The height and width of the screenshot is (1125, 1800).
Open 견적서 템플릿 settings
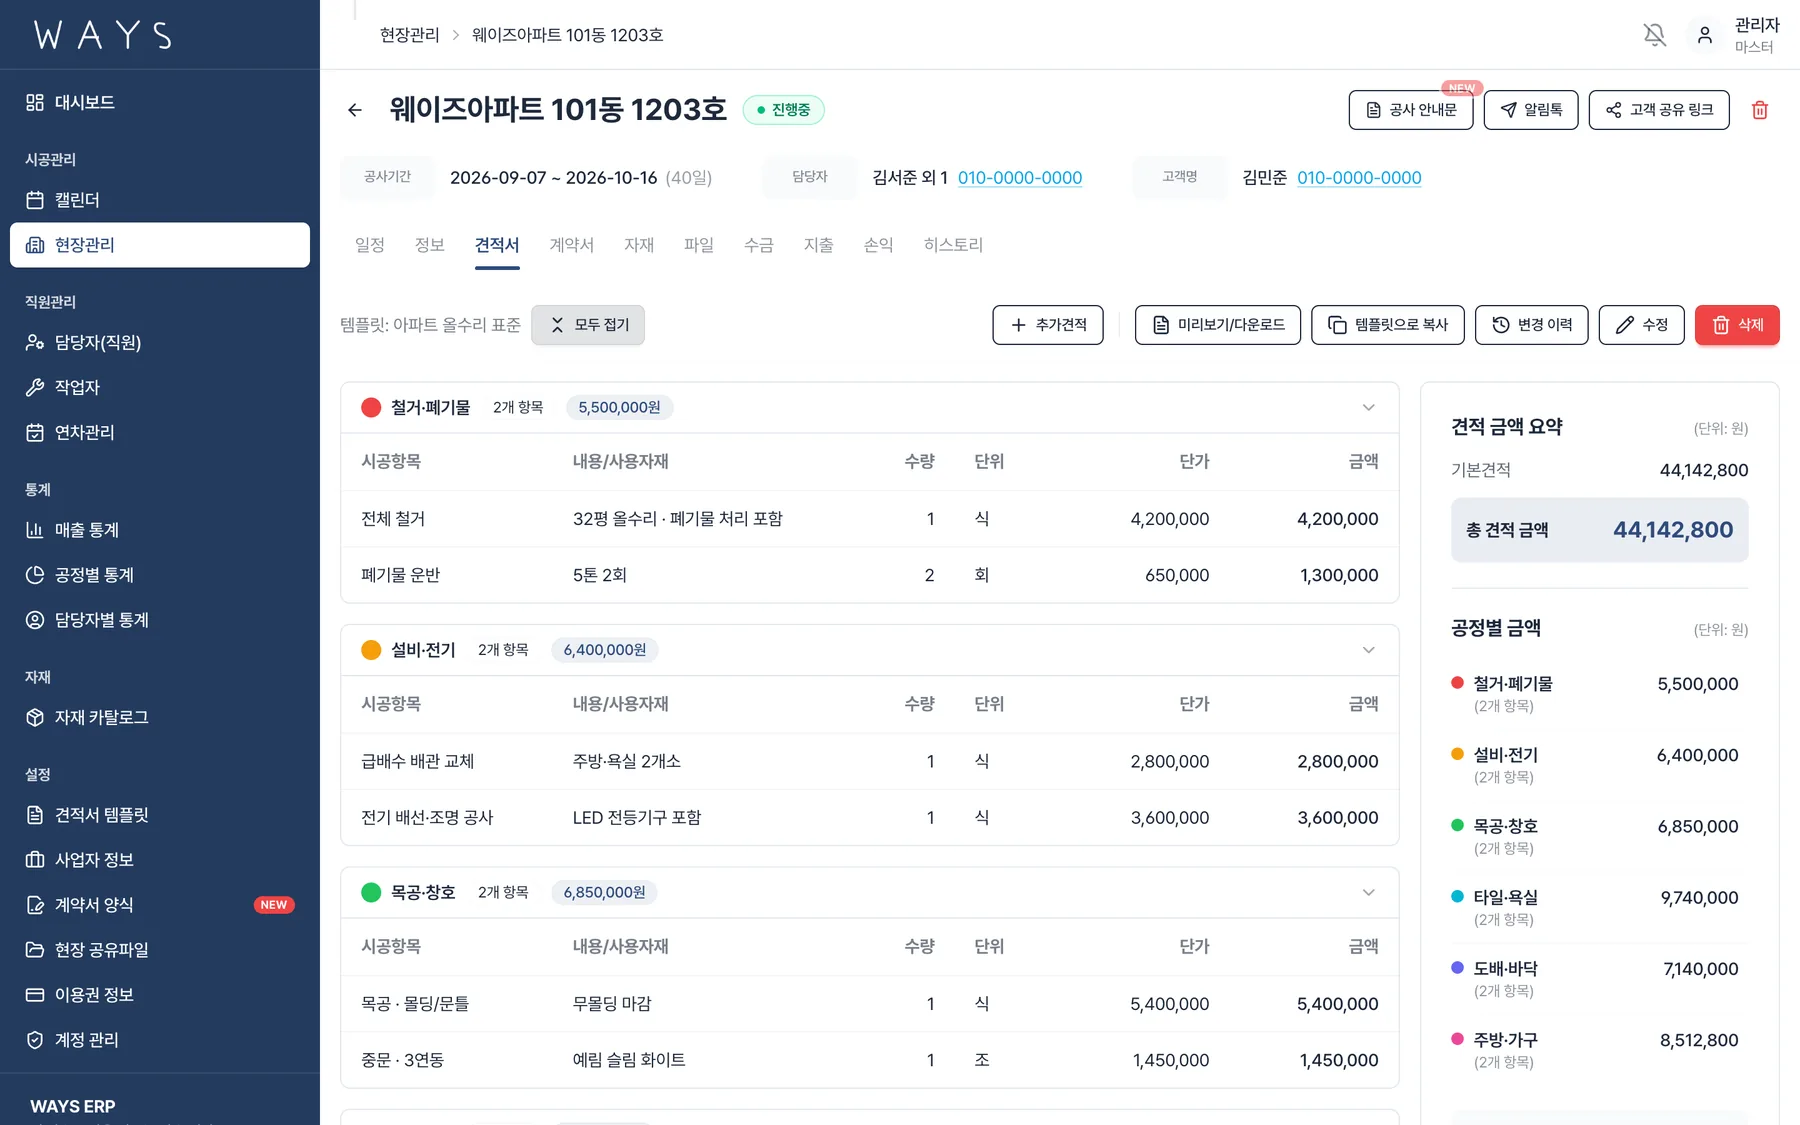click(x=160, y=815)
